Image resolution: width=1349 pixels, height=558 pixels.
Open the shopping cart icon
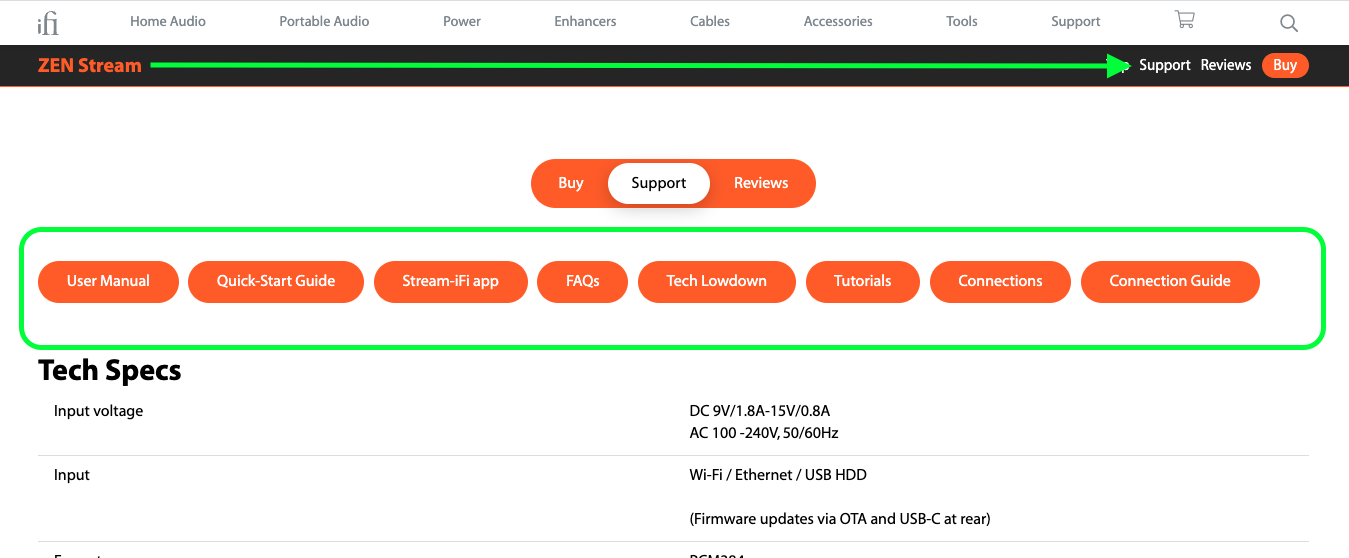[1185, 20]
